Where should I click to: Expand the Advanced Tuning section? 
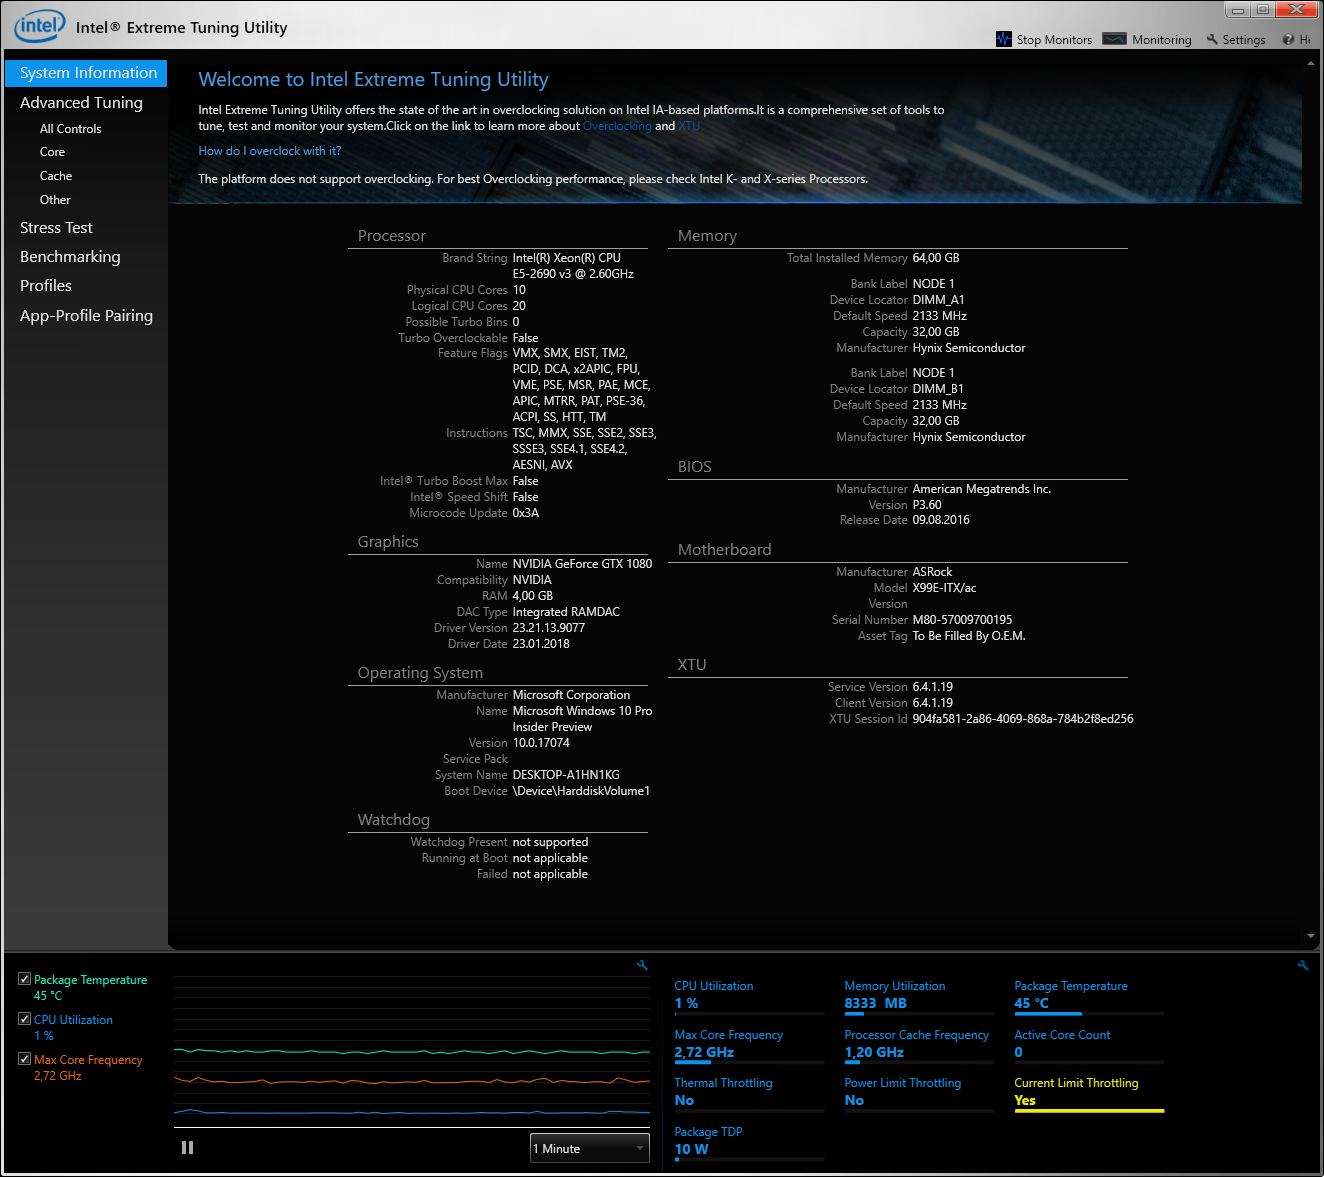[81, 103]
